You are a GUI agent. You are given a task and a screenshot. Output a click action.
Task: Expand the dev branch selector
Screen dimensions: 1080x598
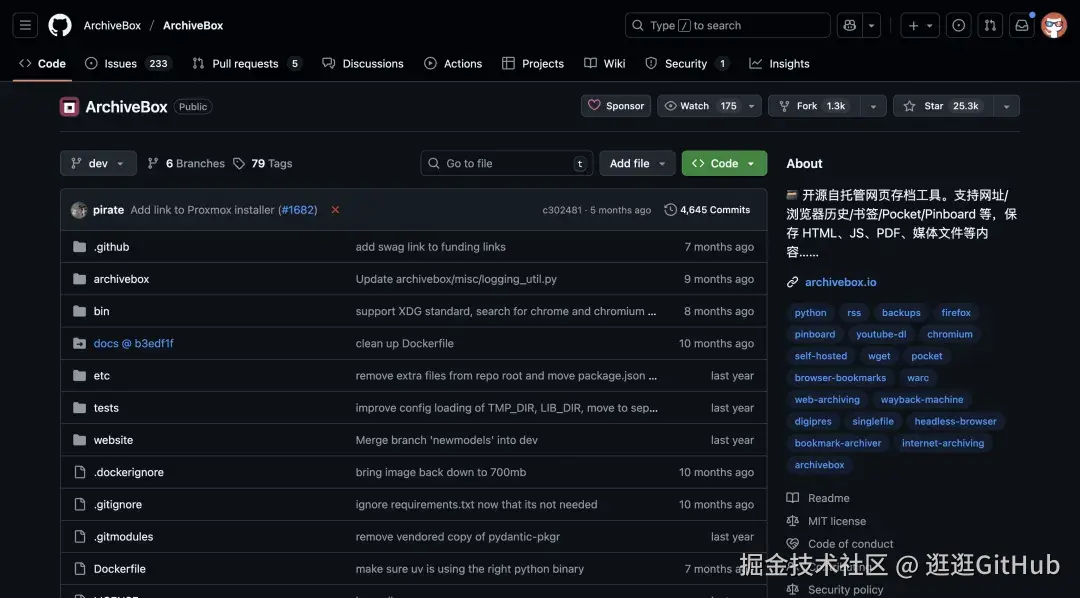click(x=97, y=162)
